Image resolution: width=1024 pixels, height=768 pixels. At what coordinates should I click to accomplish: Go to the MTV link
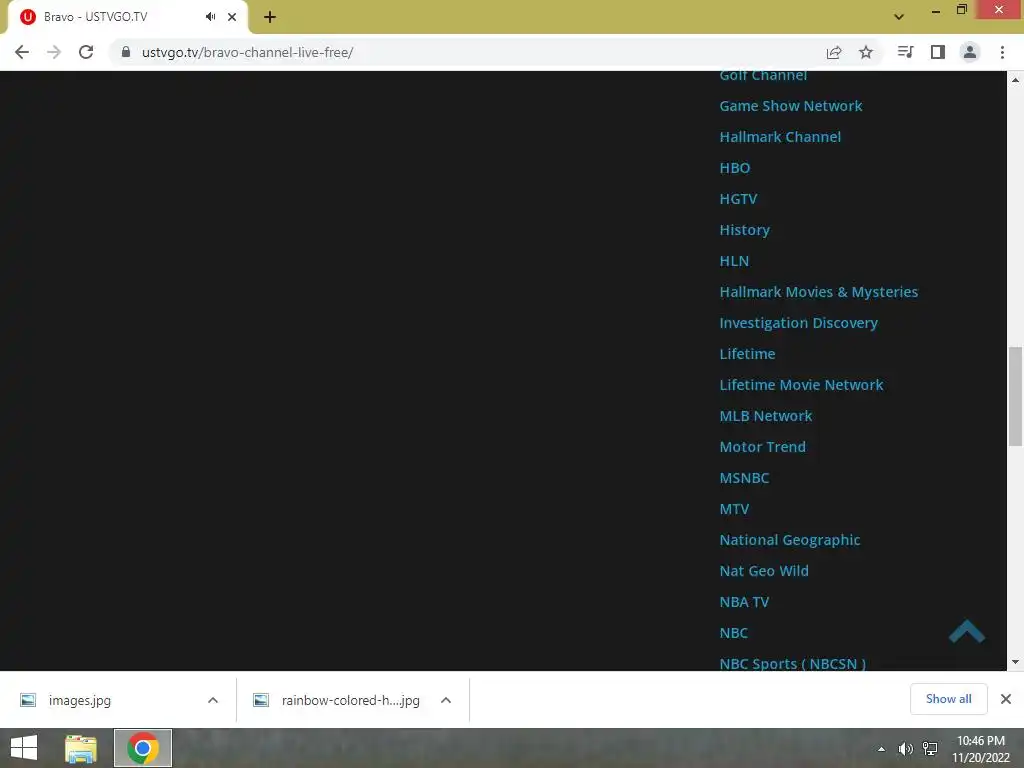734,509
